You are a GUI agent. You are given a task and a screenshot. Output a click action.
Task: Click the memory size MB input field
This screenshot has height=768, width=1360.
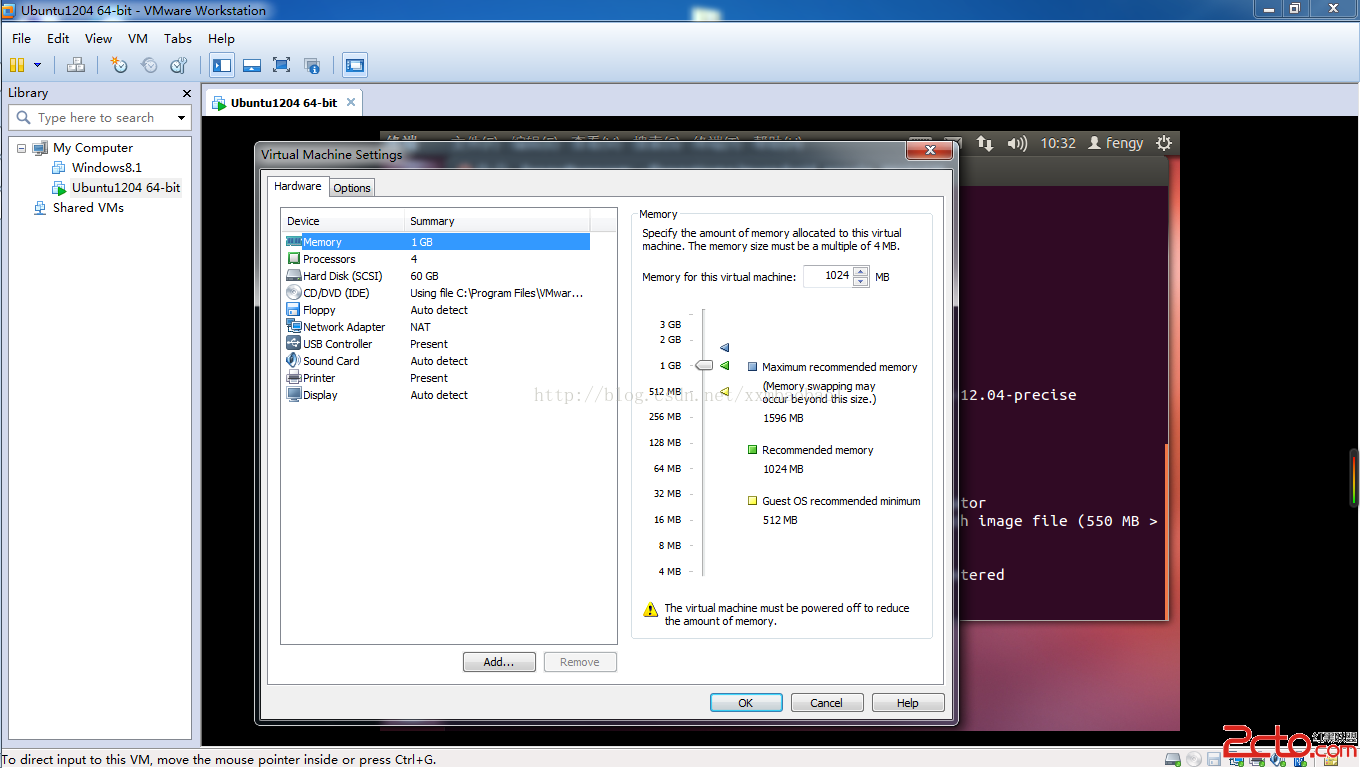(x=828, y=276)
